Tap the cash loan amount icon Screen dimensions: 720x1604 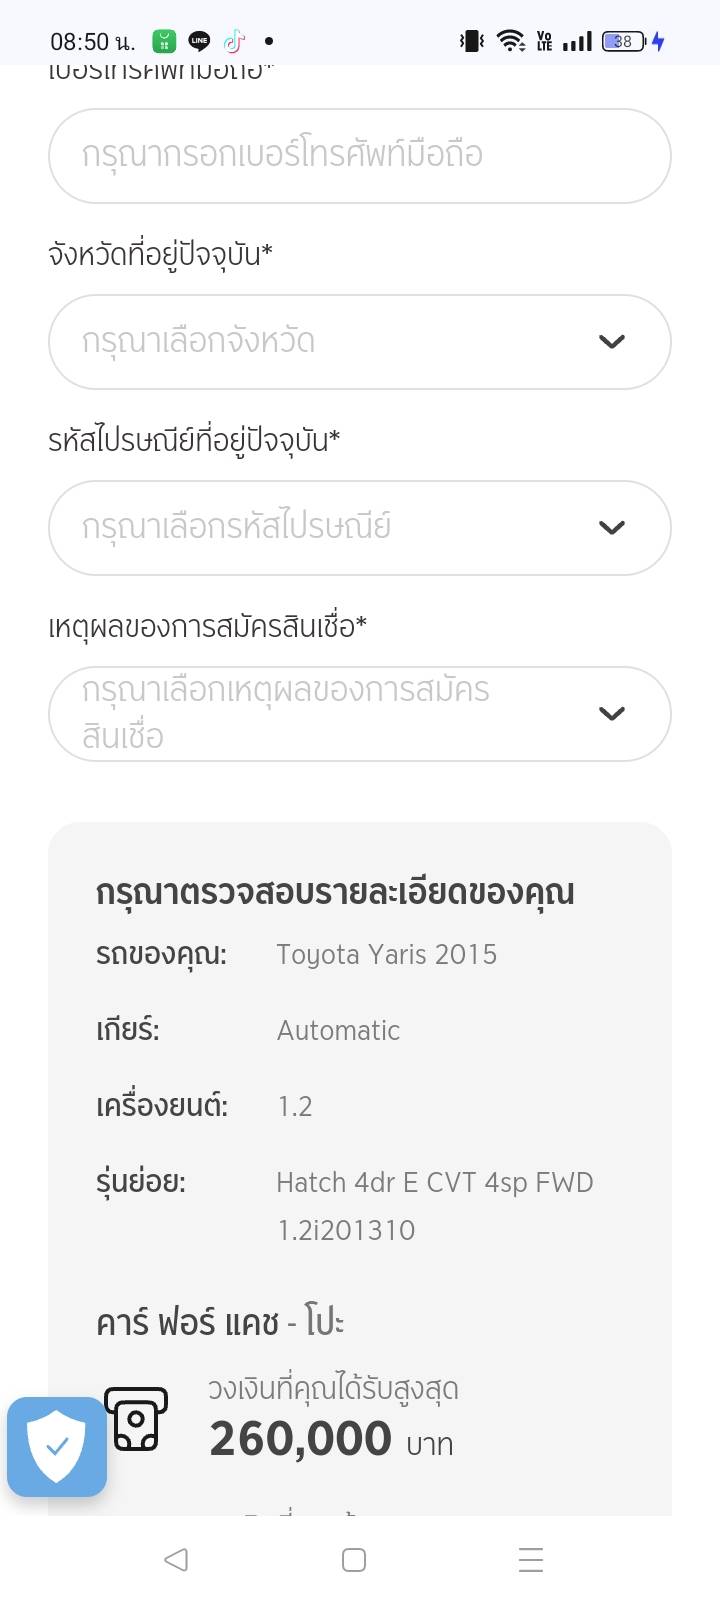[137, 1418]
